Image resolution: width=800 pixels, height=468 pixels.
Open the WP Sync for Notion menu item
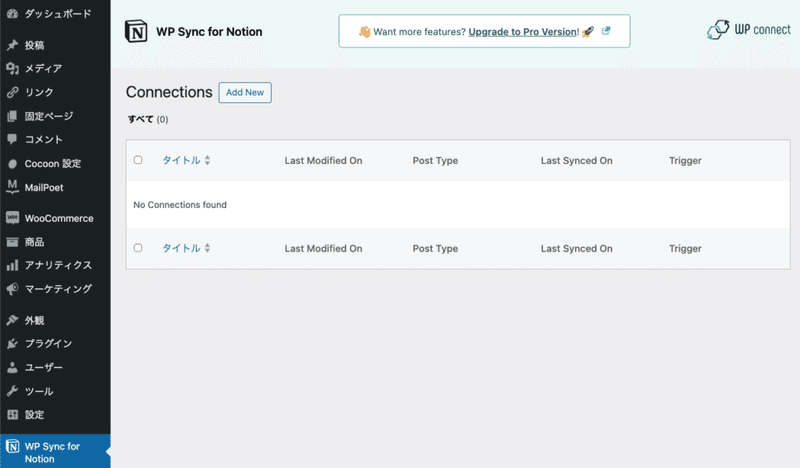pos(55,452)
